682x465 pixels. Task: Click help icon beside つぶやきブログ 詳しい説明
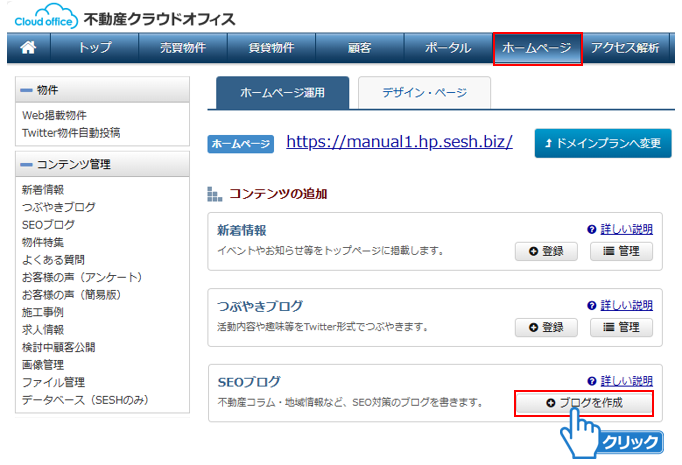click(592, 305)
